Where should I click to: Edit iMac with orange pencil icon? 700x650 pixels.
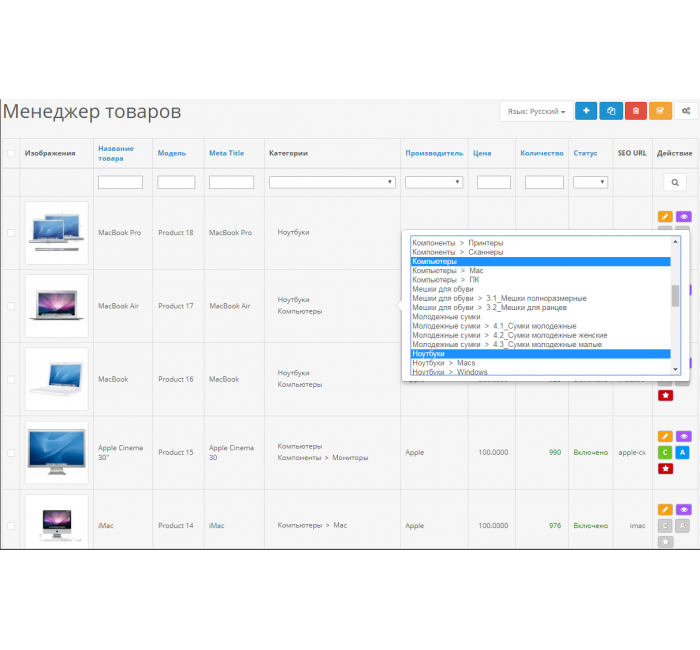pyautogui.click(x=665, y=509)
